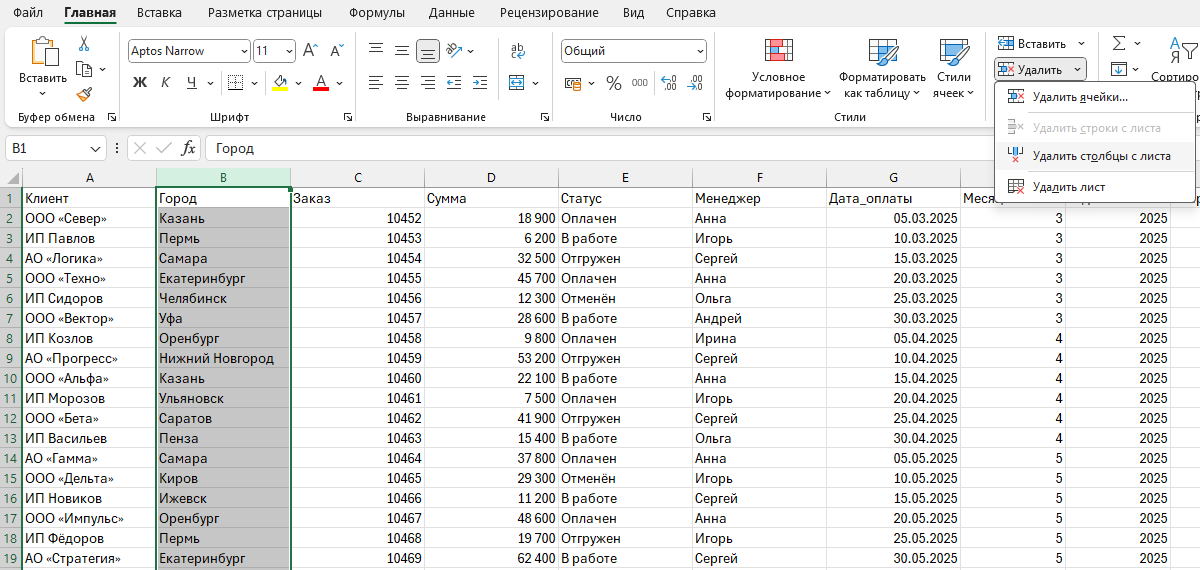Click the column D header
Screen dimensions: 1200x570
pos(491,178)
